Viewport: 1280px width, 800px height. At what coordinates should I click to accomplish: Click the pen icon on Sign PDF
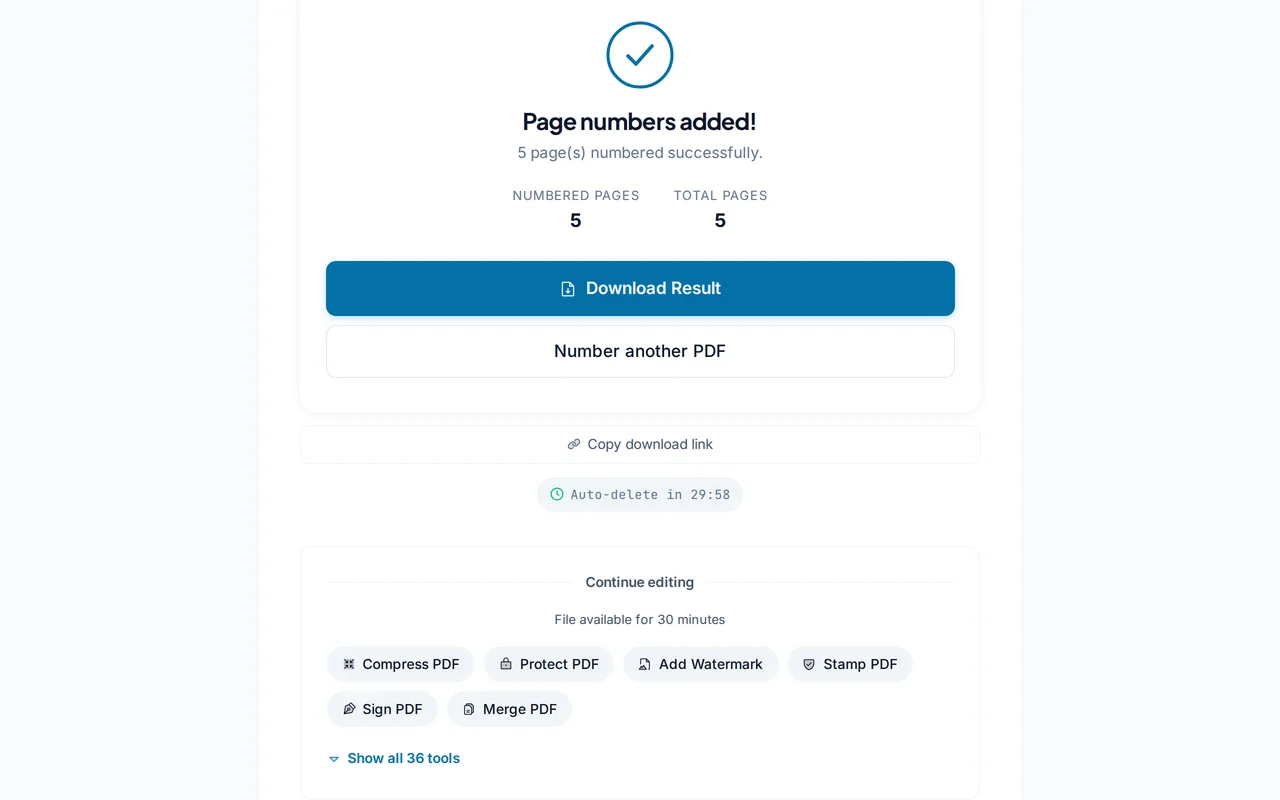(x=351, y=708)
